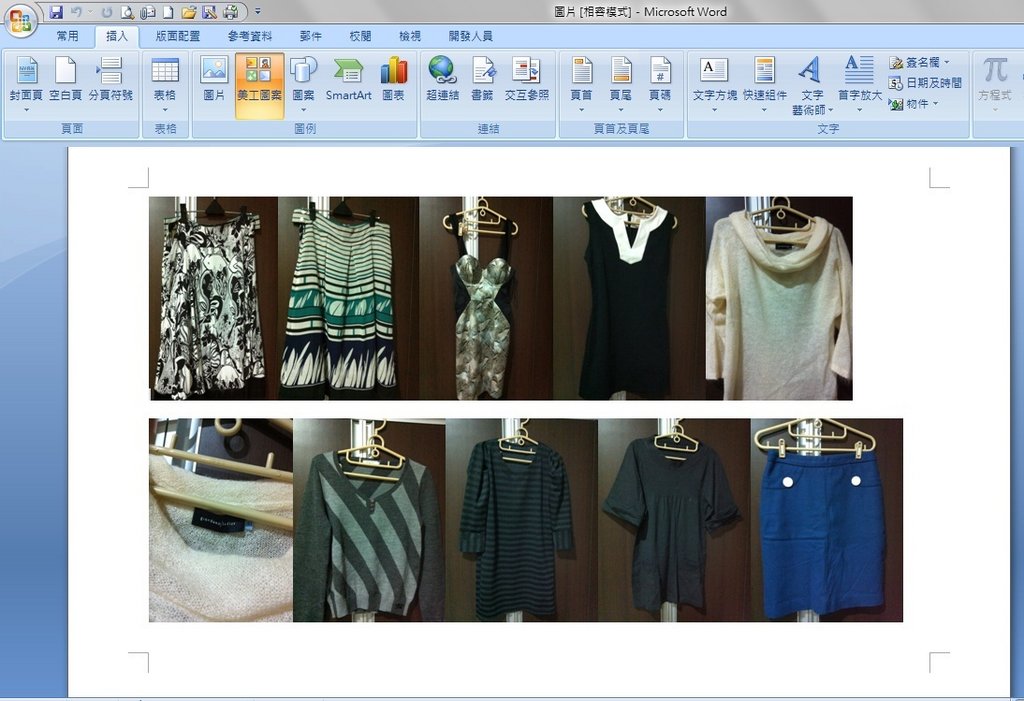Open the 版面配置 Page Layout tab
1024x701 pixels.
pyautogui.click(x=177, y=36)
